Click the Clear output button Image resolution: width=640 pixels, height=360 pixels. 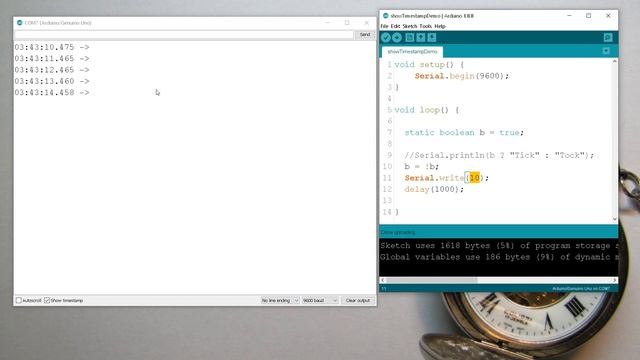358,300
